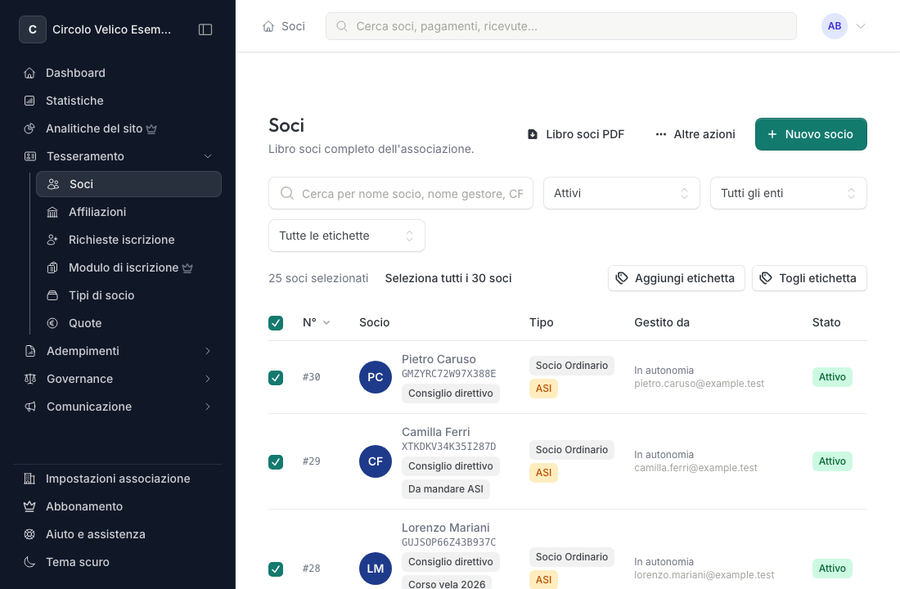
Task: Expand the Adempimenti section
Action: click(118, 351)
